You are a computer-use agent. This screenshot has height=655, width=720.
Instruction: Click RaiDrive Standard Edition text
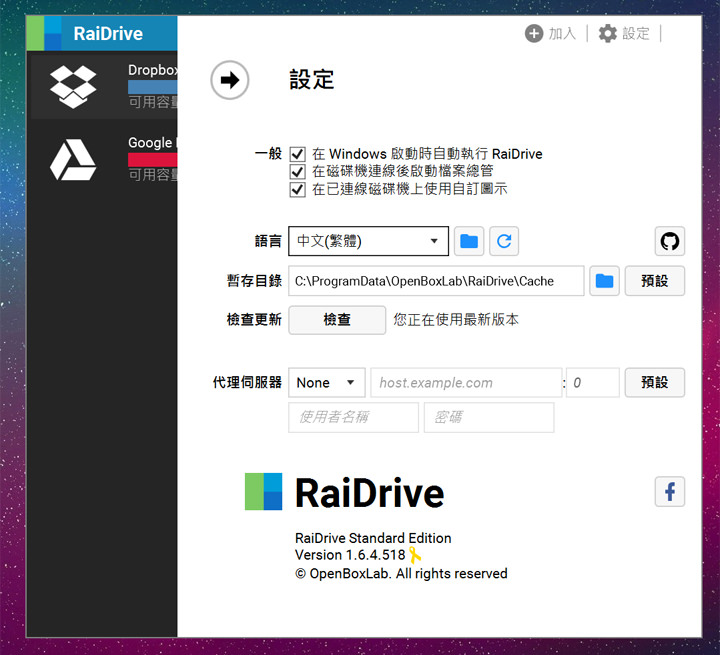373,538
